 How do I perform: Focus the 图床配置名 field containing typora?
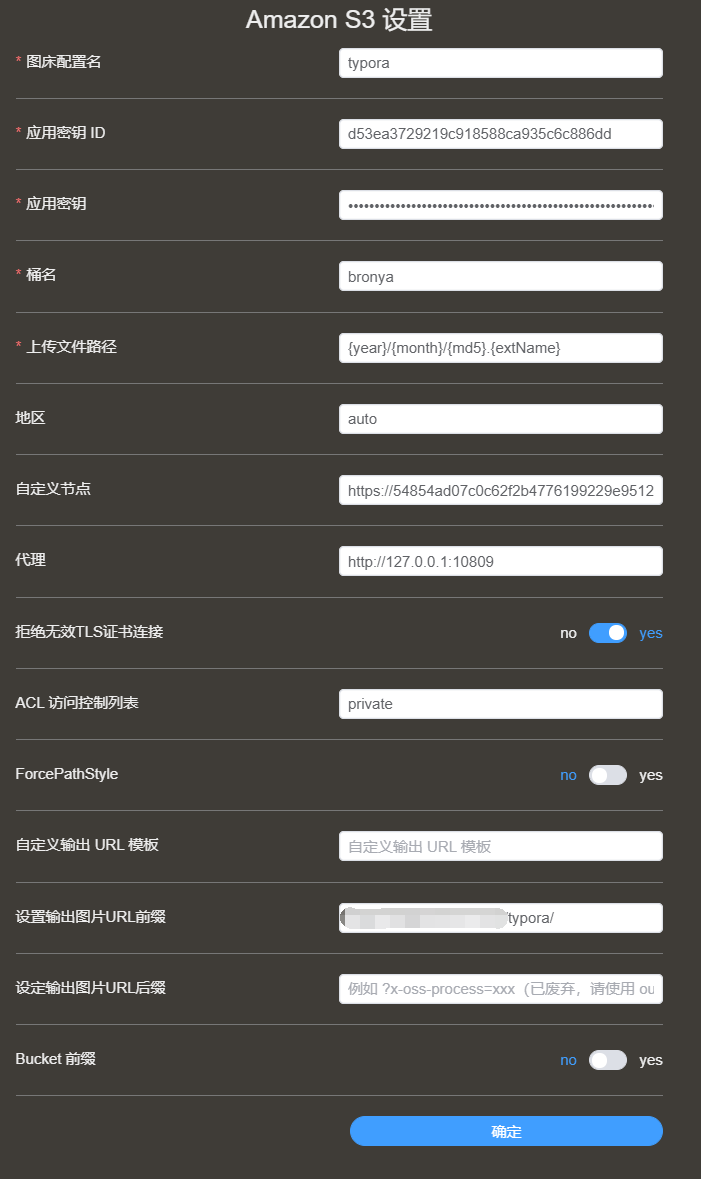[501, 63]
